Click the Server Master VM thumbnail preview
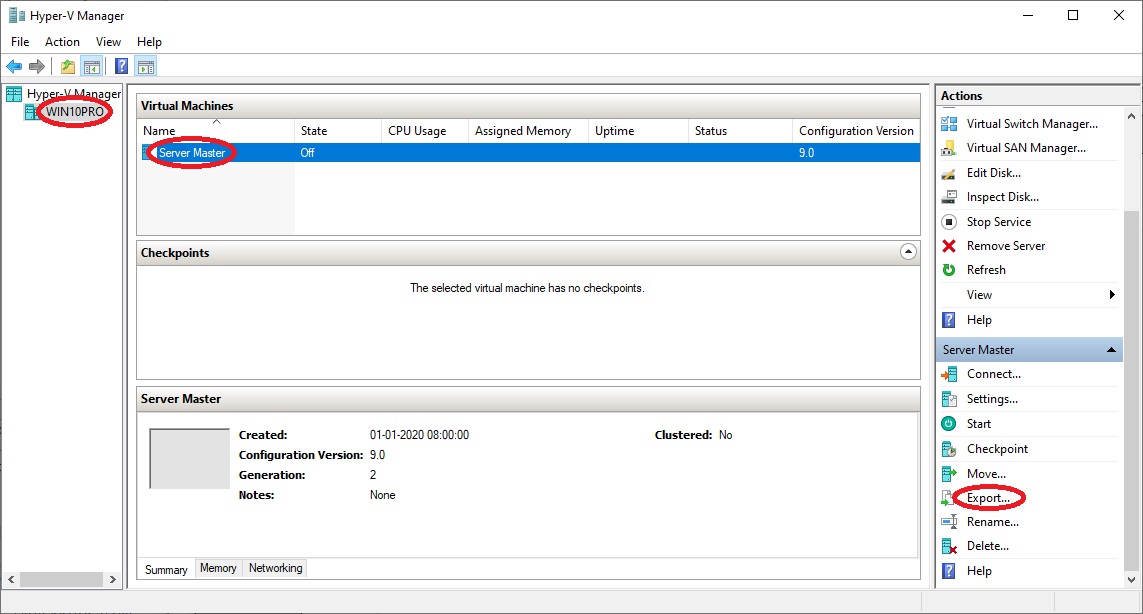 [190, 459]
